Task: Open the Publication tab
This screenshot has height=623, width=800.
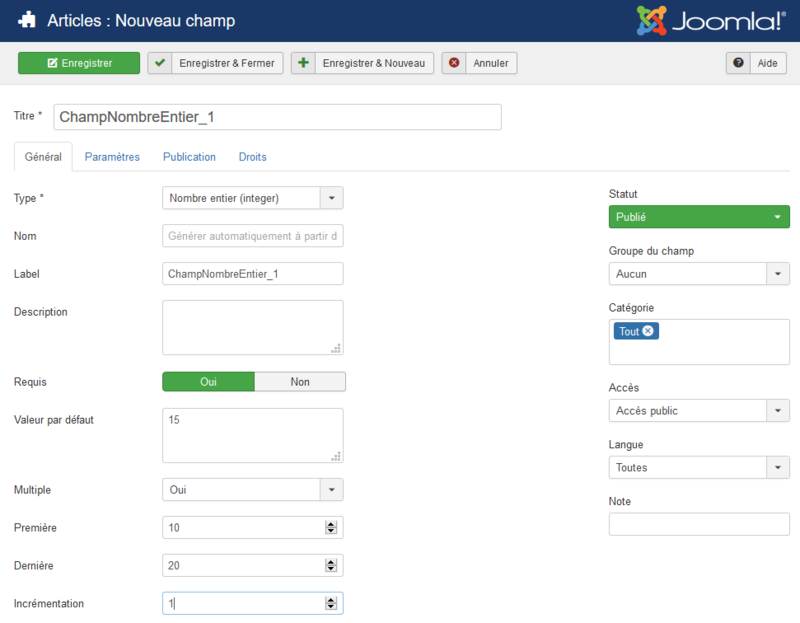Action: (189, 157)
